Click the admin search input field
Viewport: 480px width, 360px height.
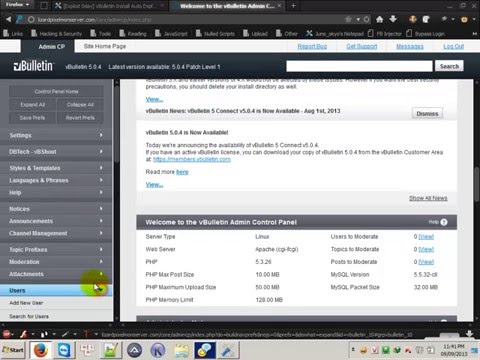(359, 66)
